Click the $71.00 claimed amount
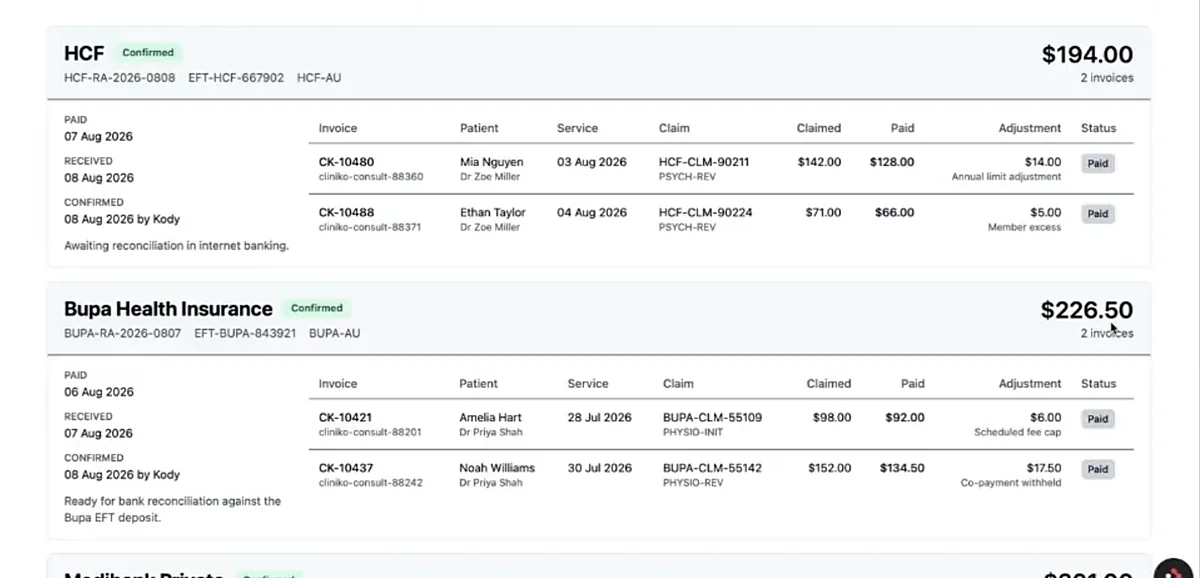 point(823,212)
